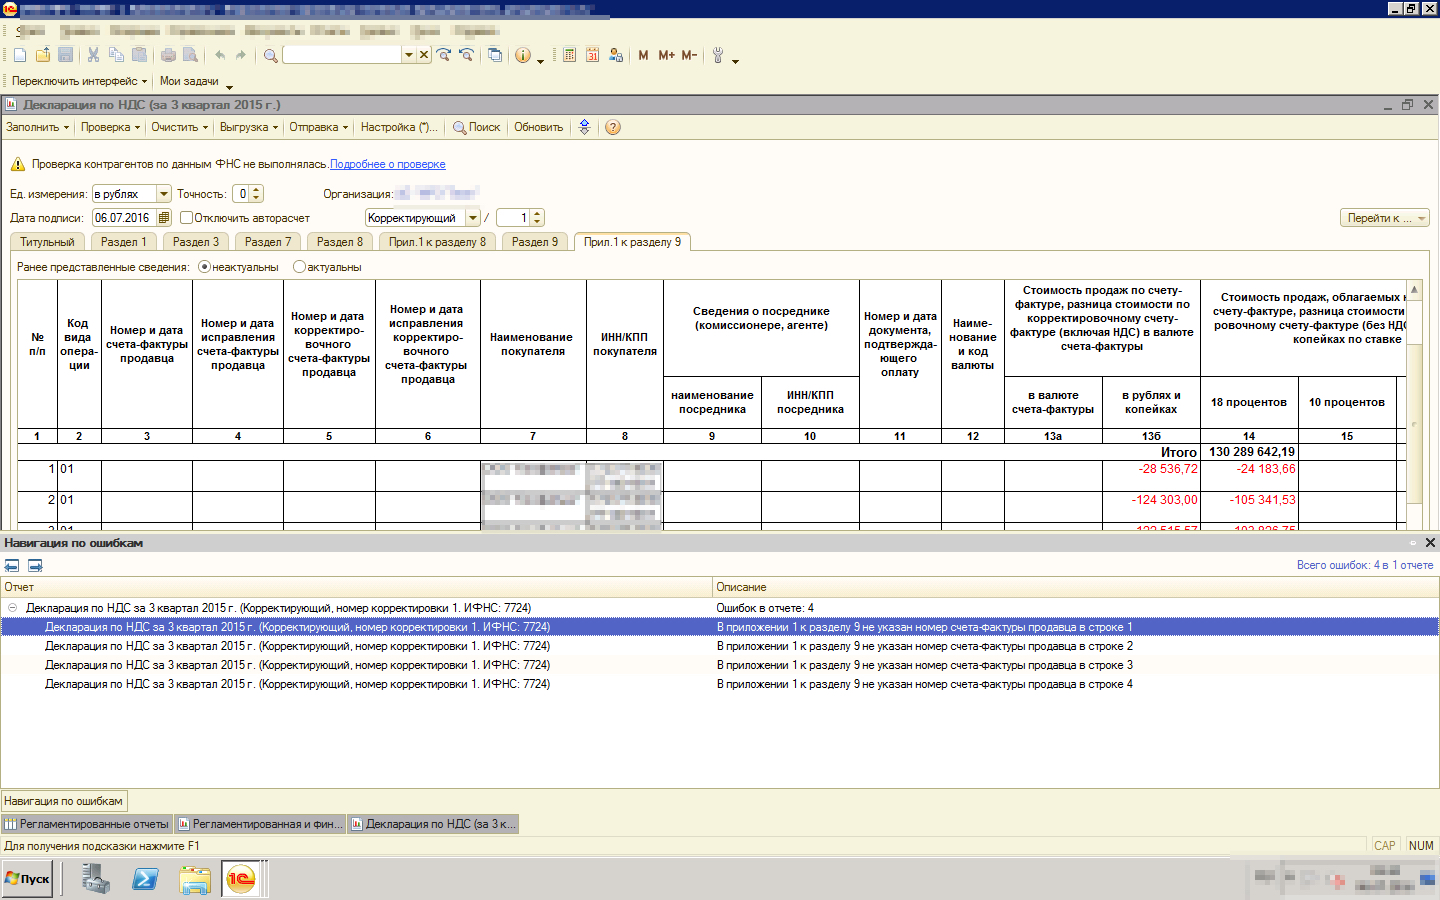This screenshot has width=1440, height=900.
Task: Open the Корректирующий type dropdown
Action: tap(473, 218)
